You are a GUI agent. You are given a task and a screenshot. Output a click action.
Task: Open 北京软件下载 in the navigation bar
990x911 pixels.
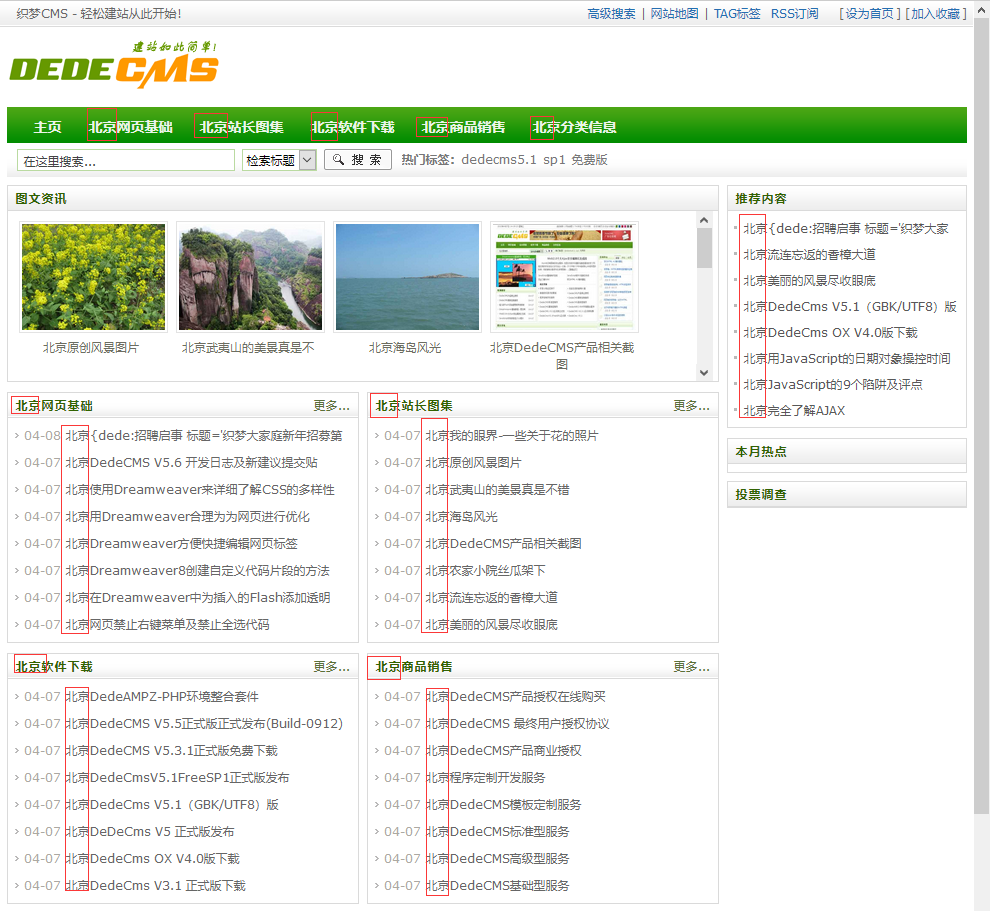352,127
